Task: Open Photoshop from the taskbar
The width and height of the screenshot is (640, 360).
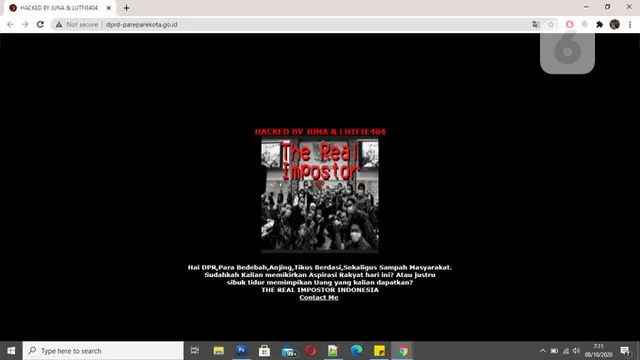Action: coord(242,350)
